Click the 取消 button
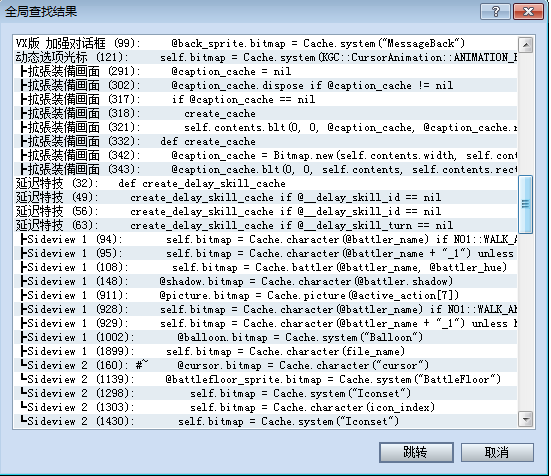This screenshot has width=551, height=476. [497, 452]
